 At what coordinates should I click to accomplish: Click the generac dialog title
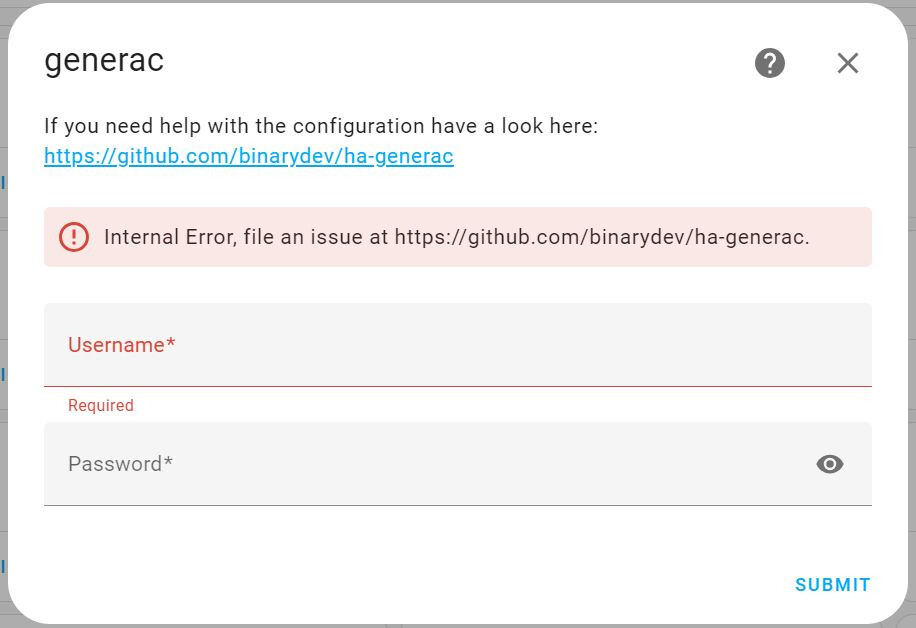tap(104, 61)
